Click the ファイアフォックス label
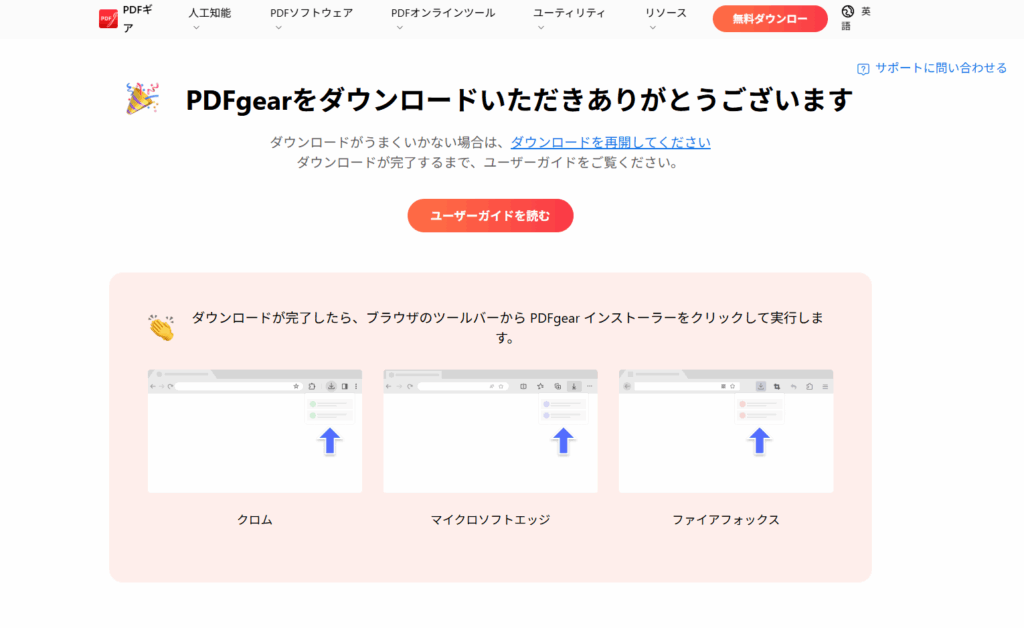The image size is (1024, 628). point(726,520)
